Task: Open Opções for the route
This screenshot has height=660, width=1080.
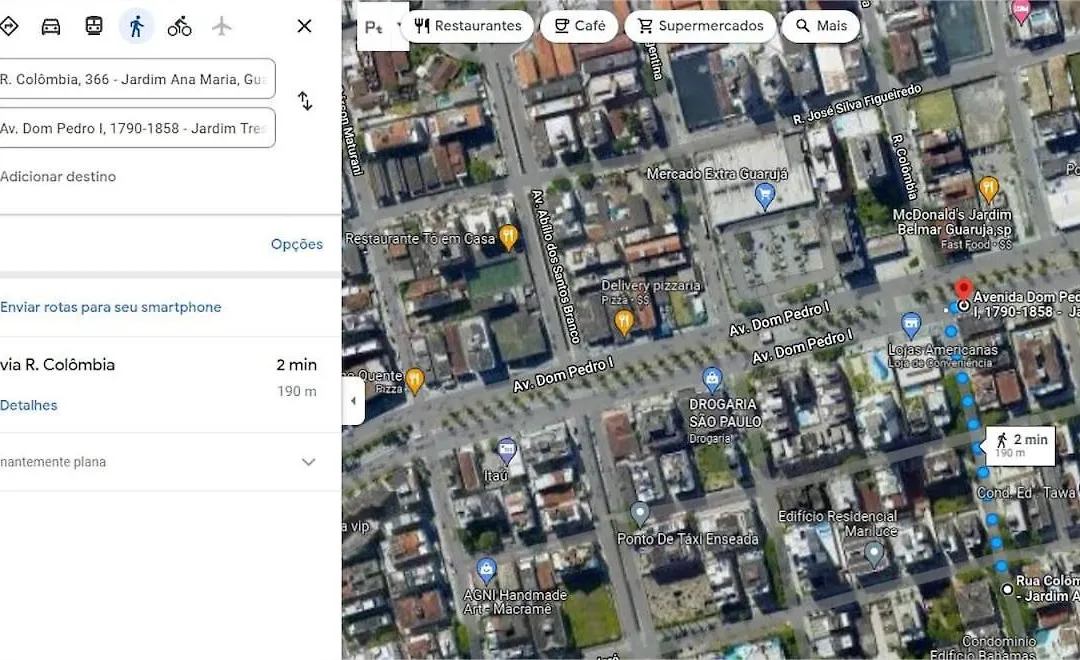Action: pyautogui.click(x=297, y=244)
